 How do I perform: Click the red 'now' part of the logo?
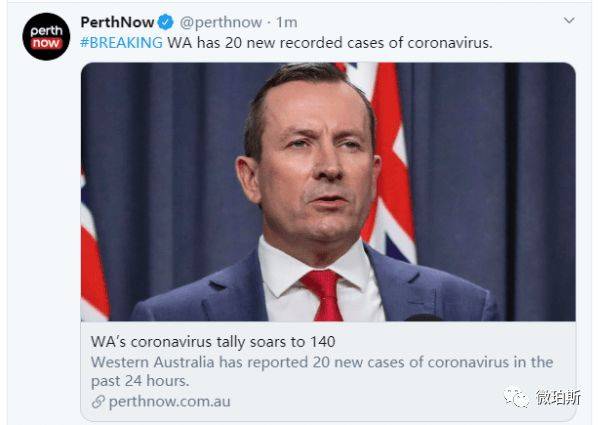coord(46,43)
